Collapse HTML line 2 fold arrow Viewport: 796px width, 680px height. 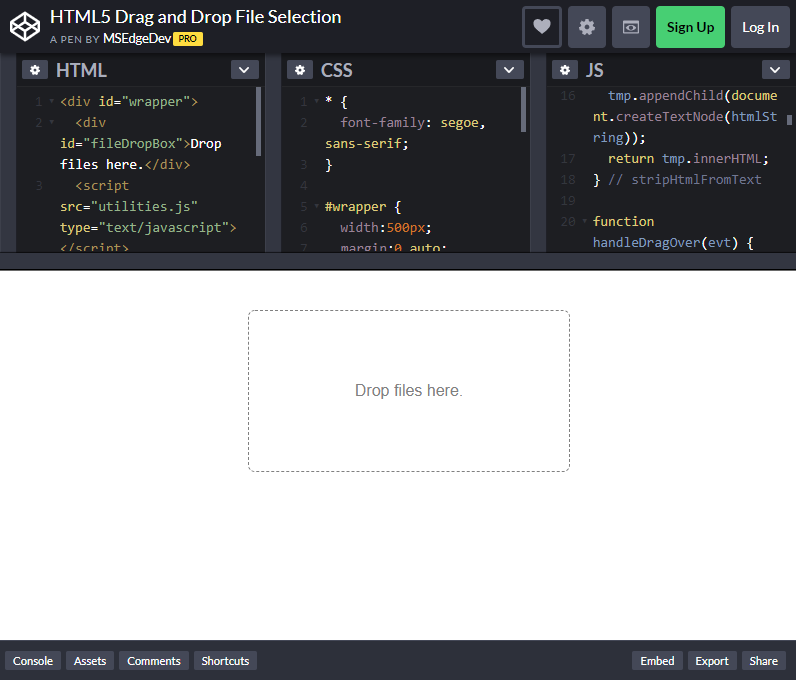point(52,122)
